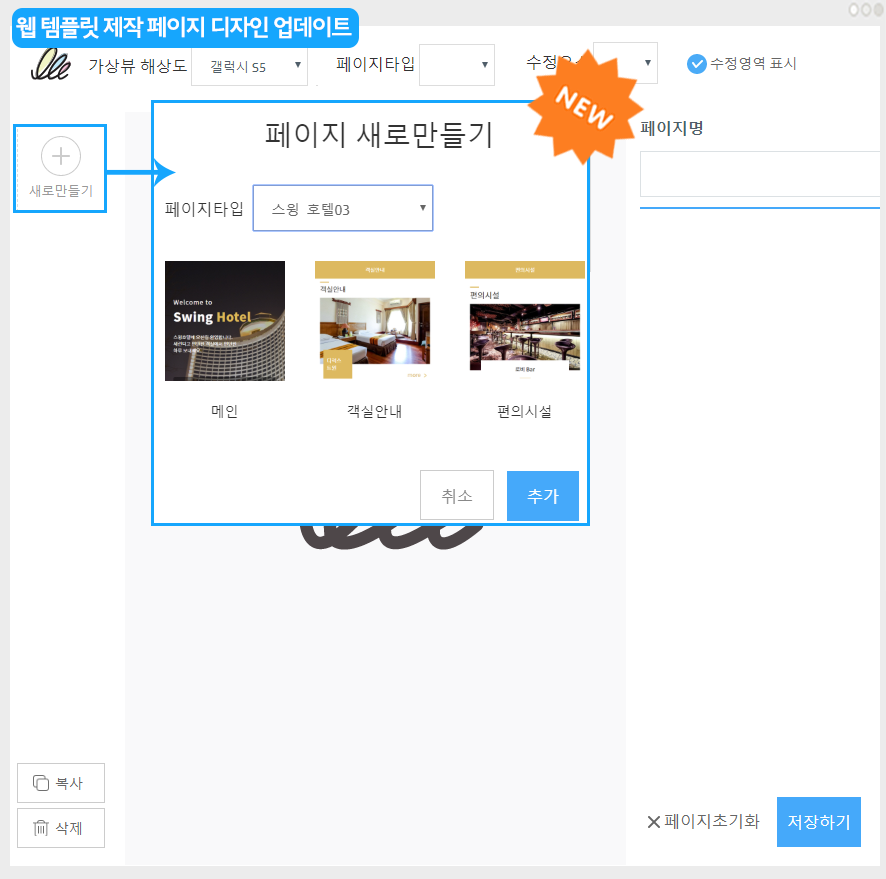Screen dimensions: 886x879
Task: Click the trash icon beside 삭제
Action: 41,828
